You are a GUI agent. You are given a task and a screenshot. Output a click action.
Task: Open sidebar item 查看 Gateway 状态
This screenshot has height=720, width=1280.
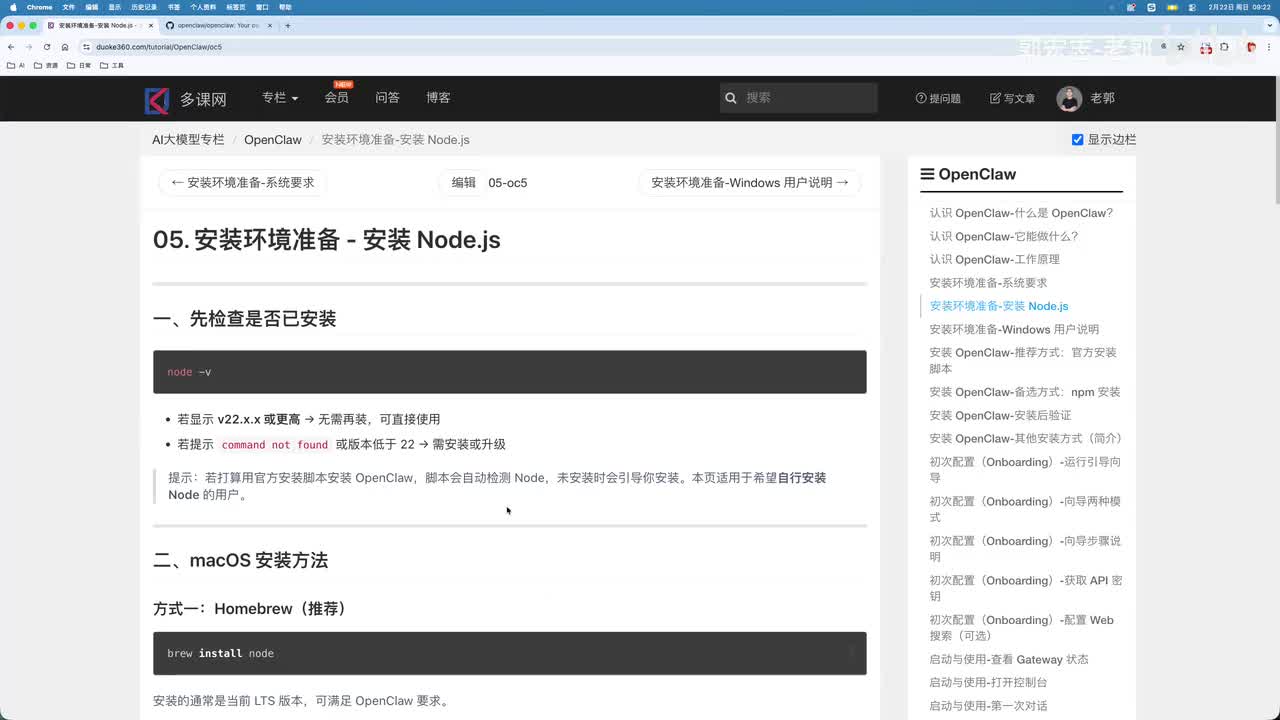[x=1009, y=659]
